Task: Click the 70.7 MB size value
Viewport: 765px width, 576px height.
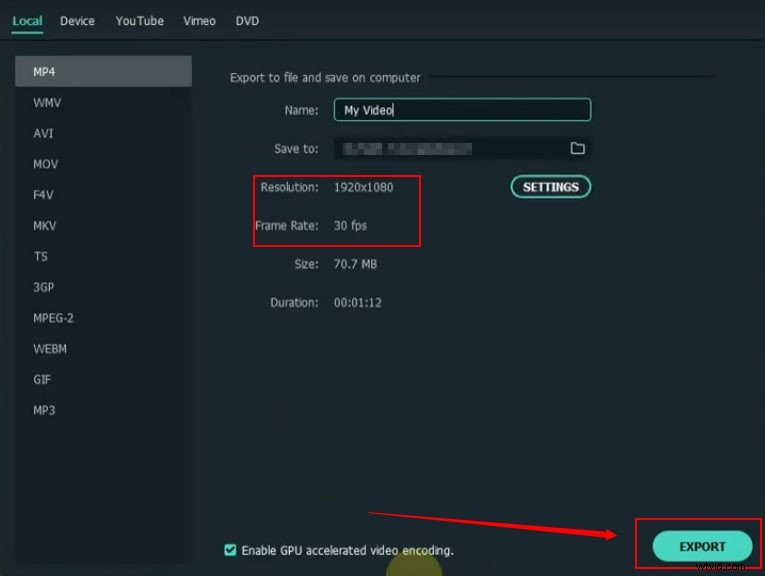Action: click(x=355, y=264)
